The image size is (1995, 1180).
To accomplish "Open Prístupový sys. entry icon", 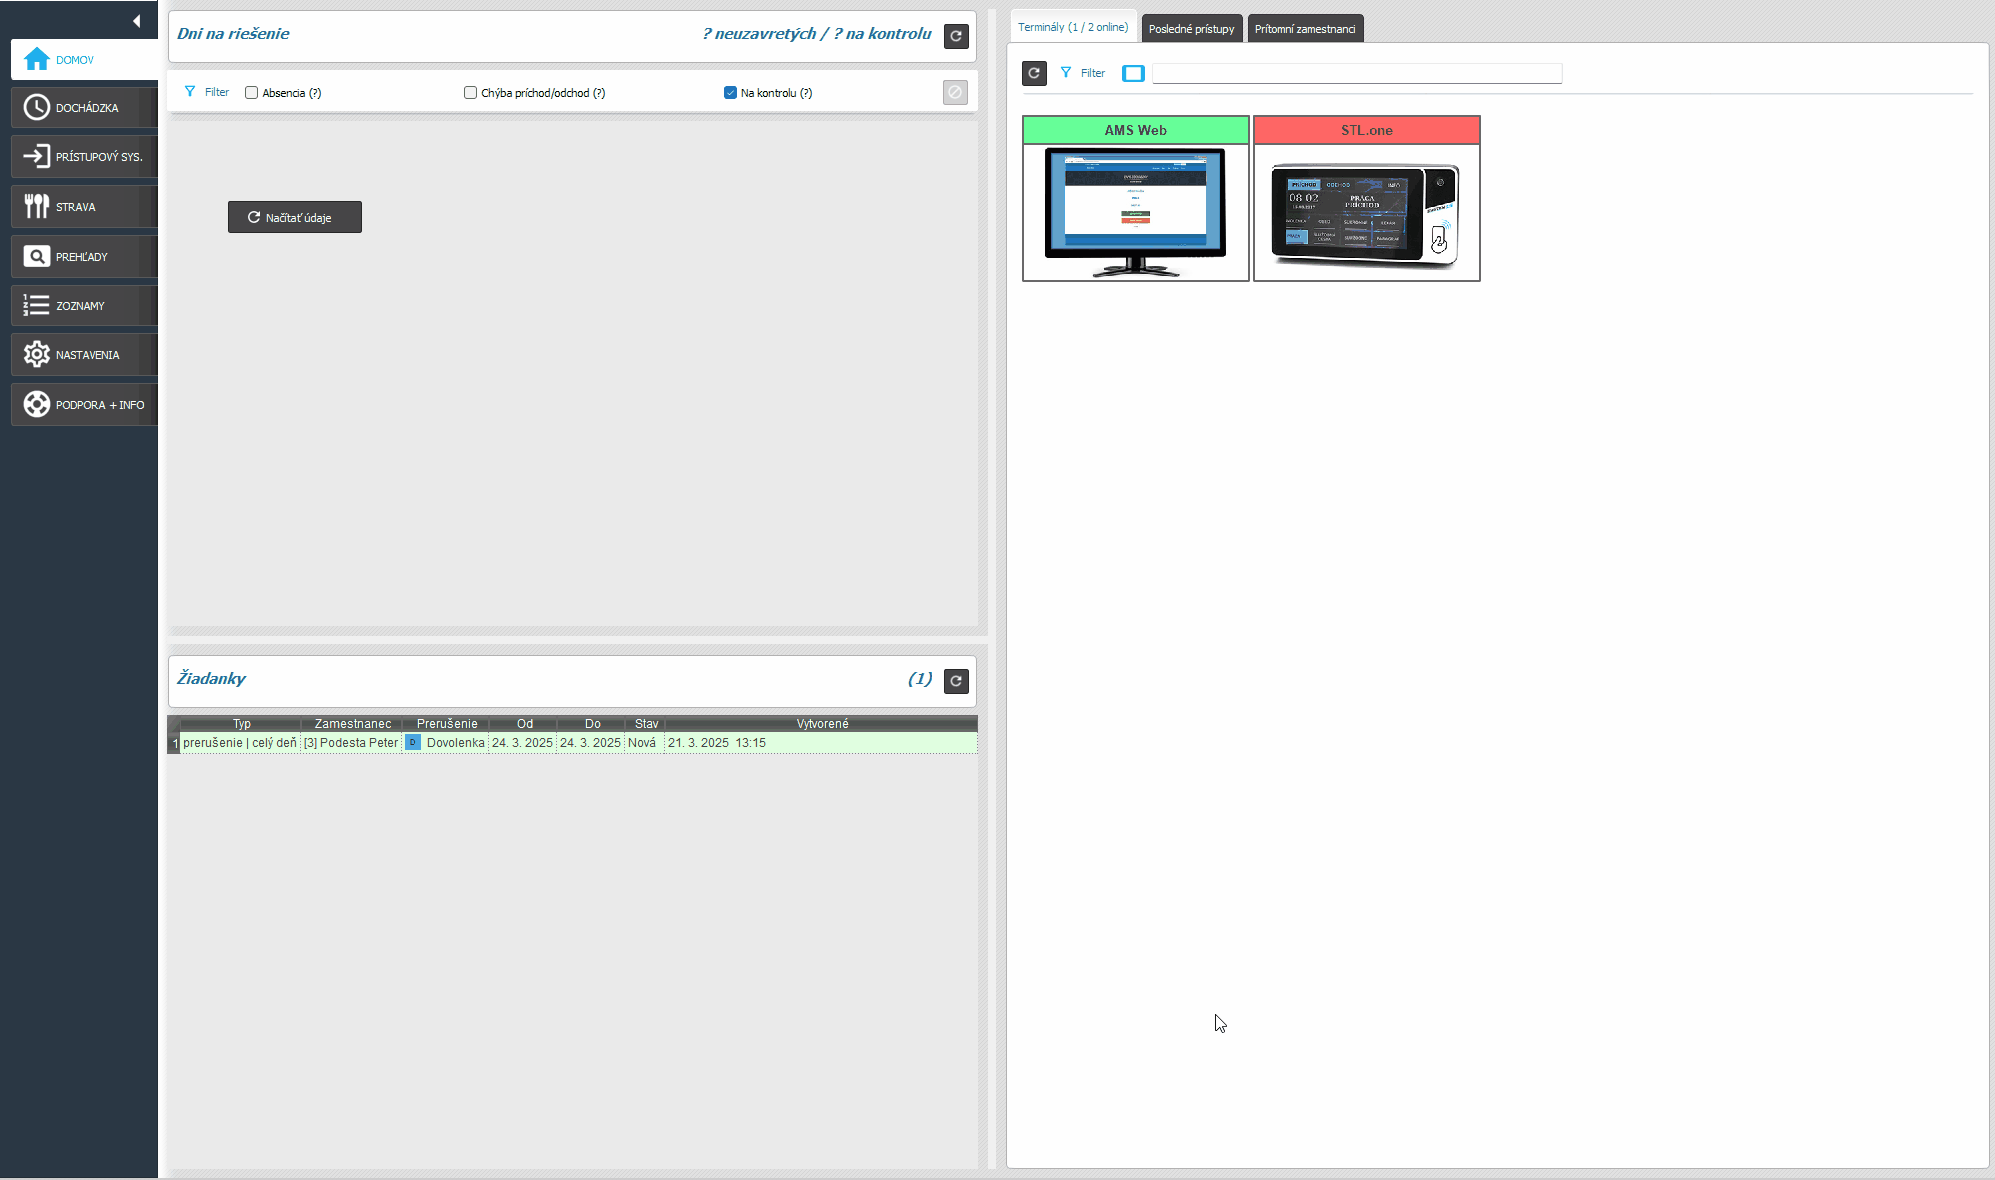I will [37, 156].
